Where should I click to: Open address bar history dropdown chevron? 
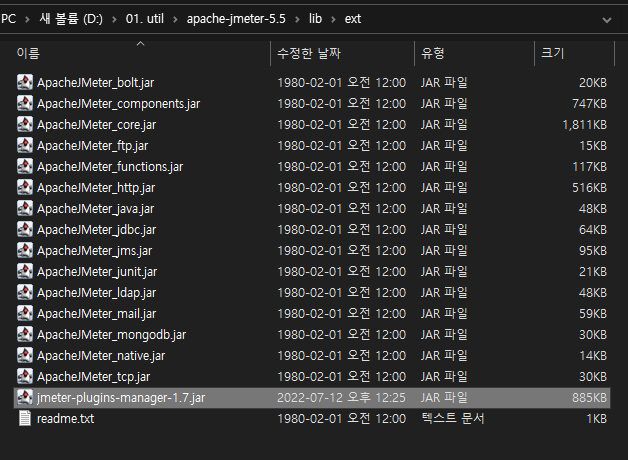[607, 20]
